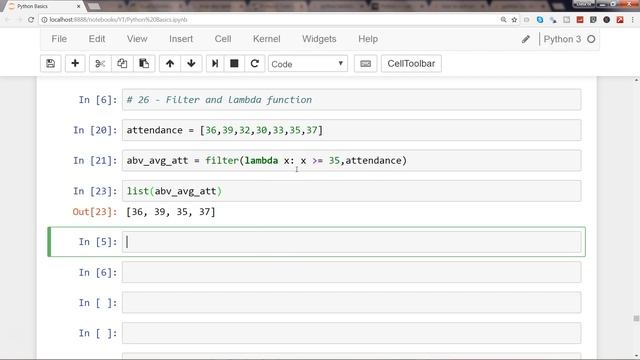The image size is (640, 360).
Task: Close the Python Basics browser tab
Action: (x=78, y=6)
